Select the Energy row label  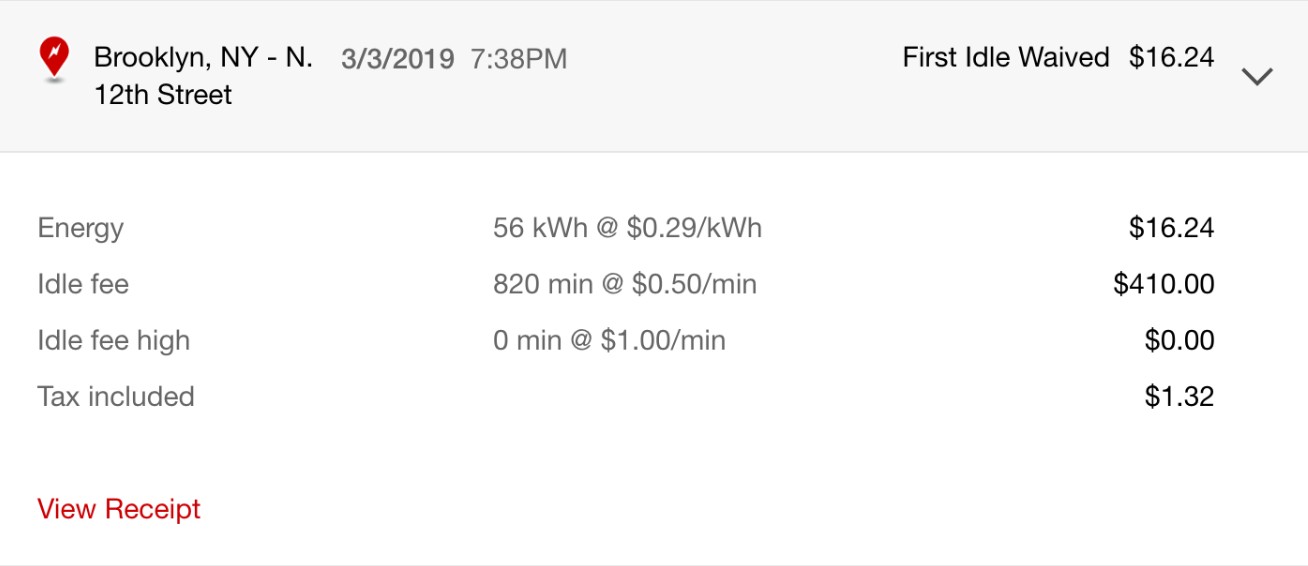(81, 229)
